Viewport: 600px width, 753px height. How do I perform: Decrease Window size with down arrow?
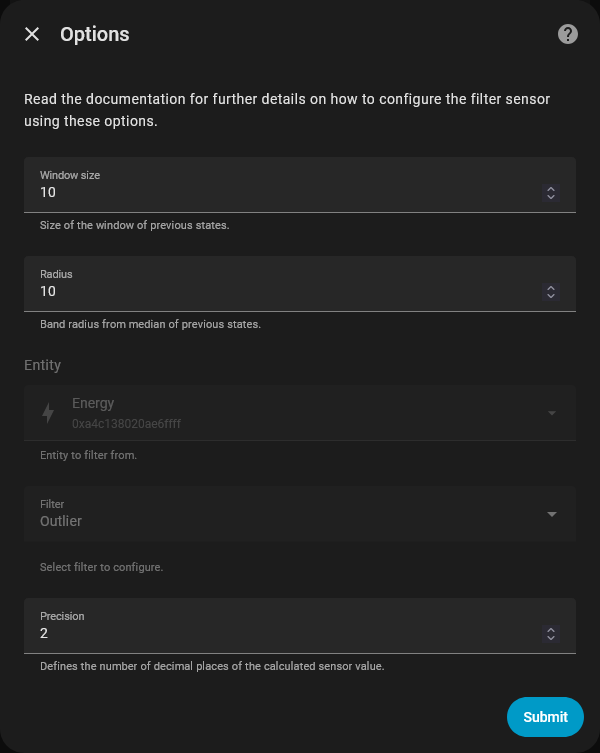550,197
